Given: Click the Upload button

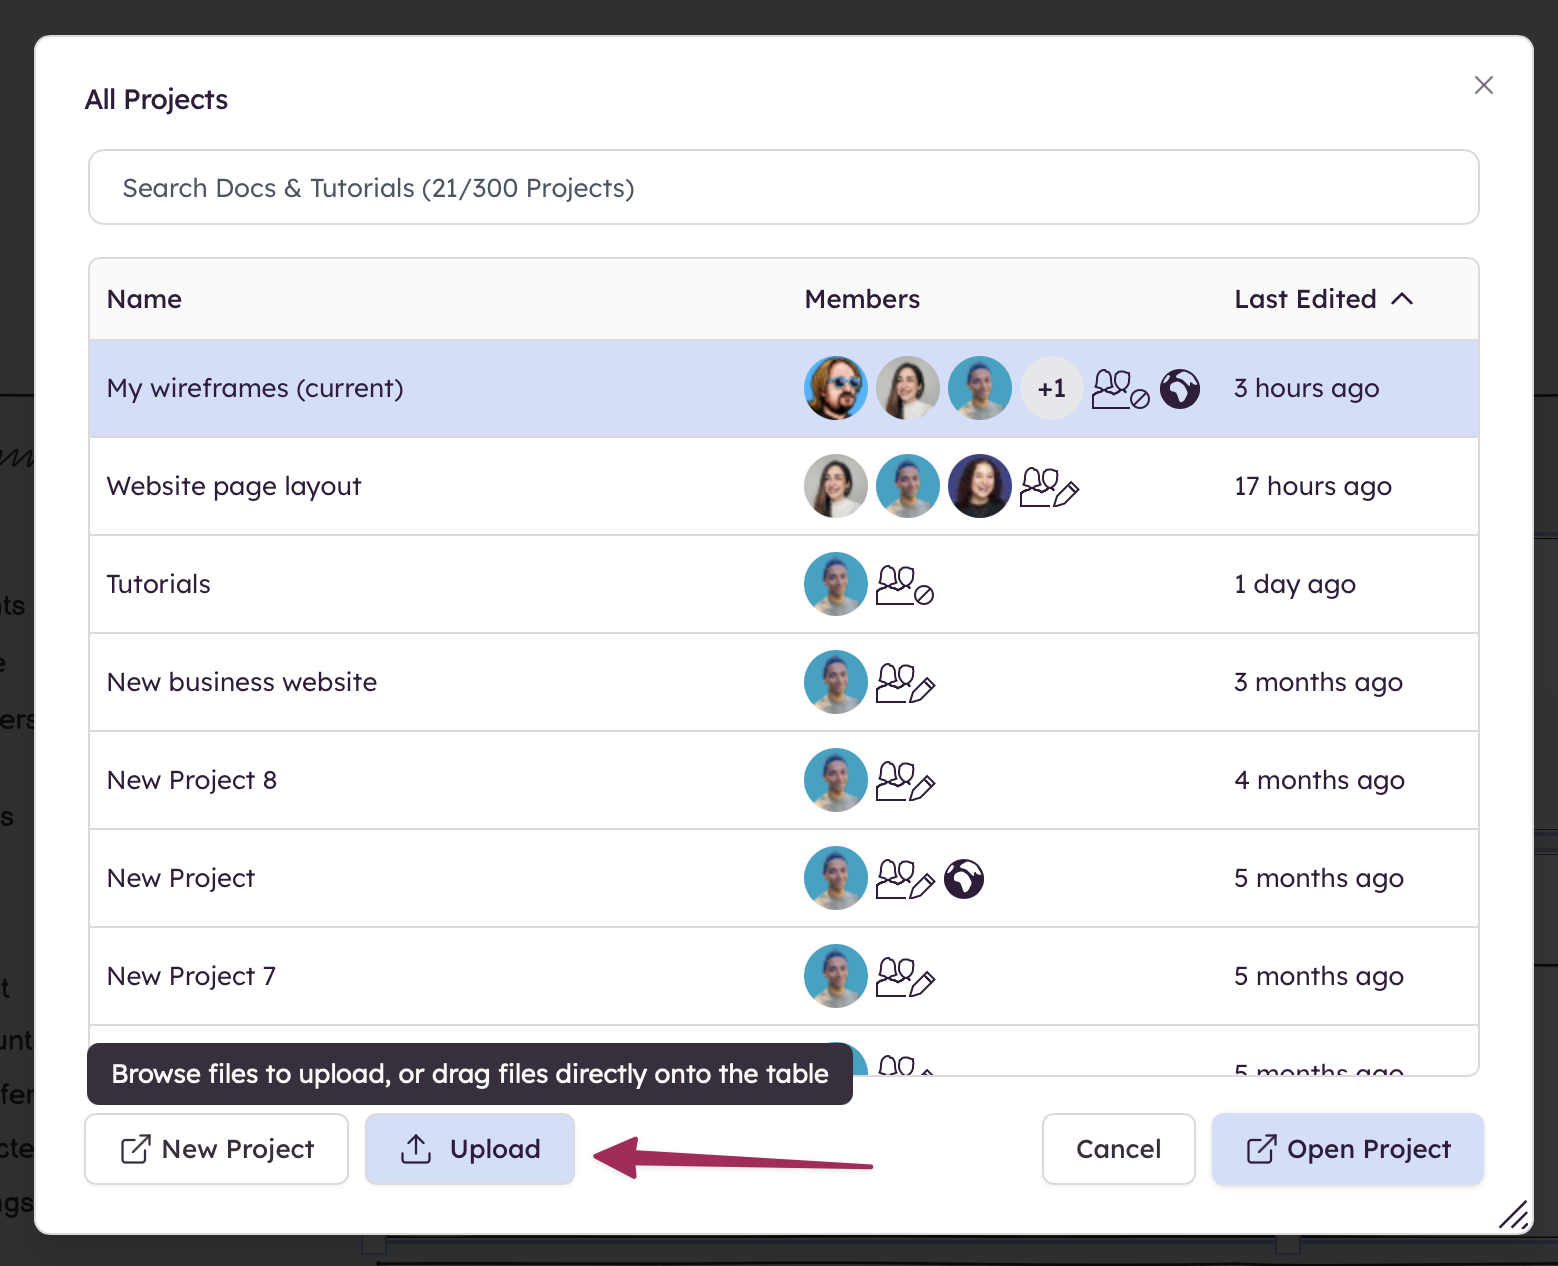Looking at the screenshot, I should pyautogui.click(x=470, y=1148).
